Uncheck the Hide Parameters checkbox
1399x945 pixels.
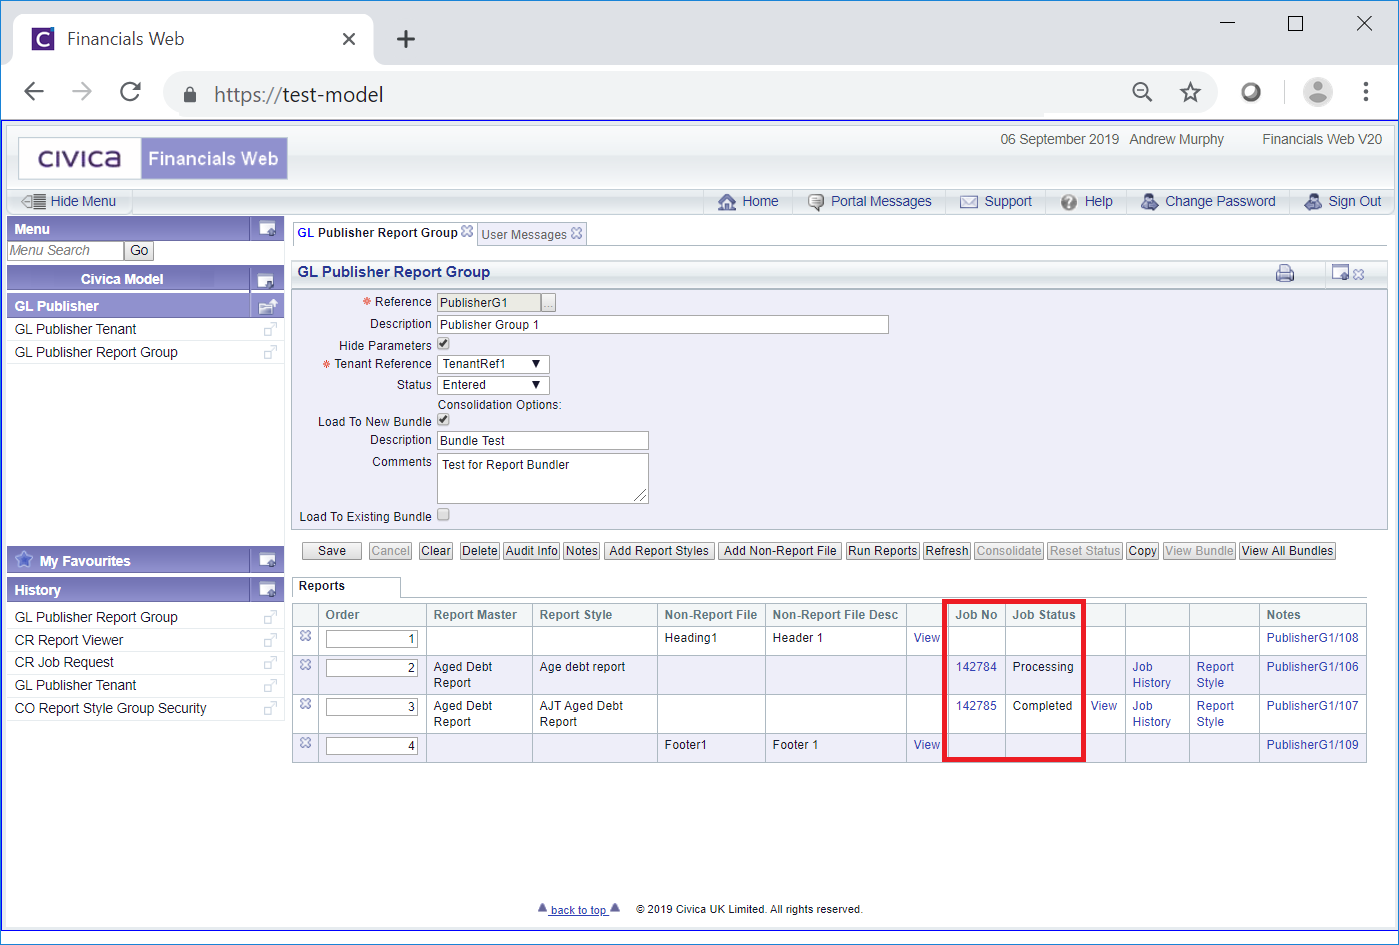(443, 344)
